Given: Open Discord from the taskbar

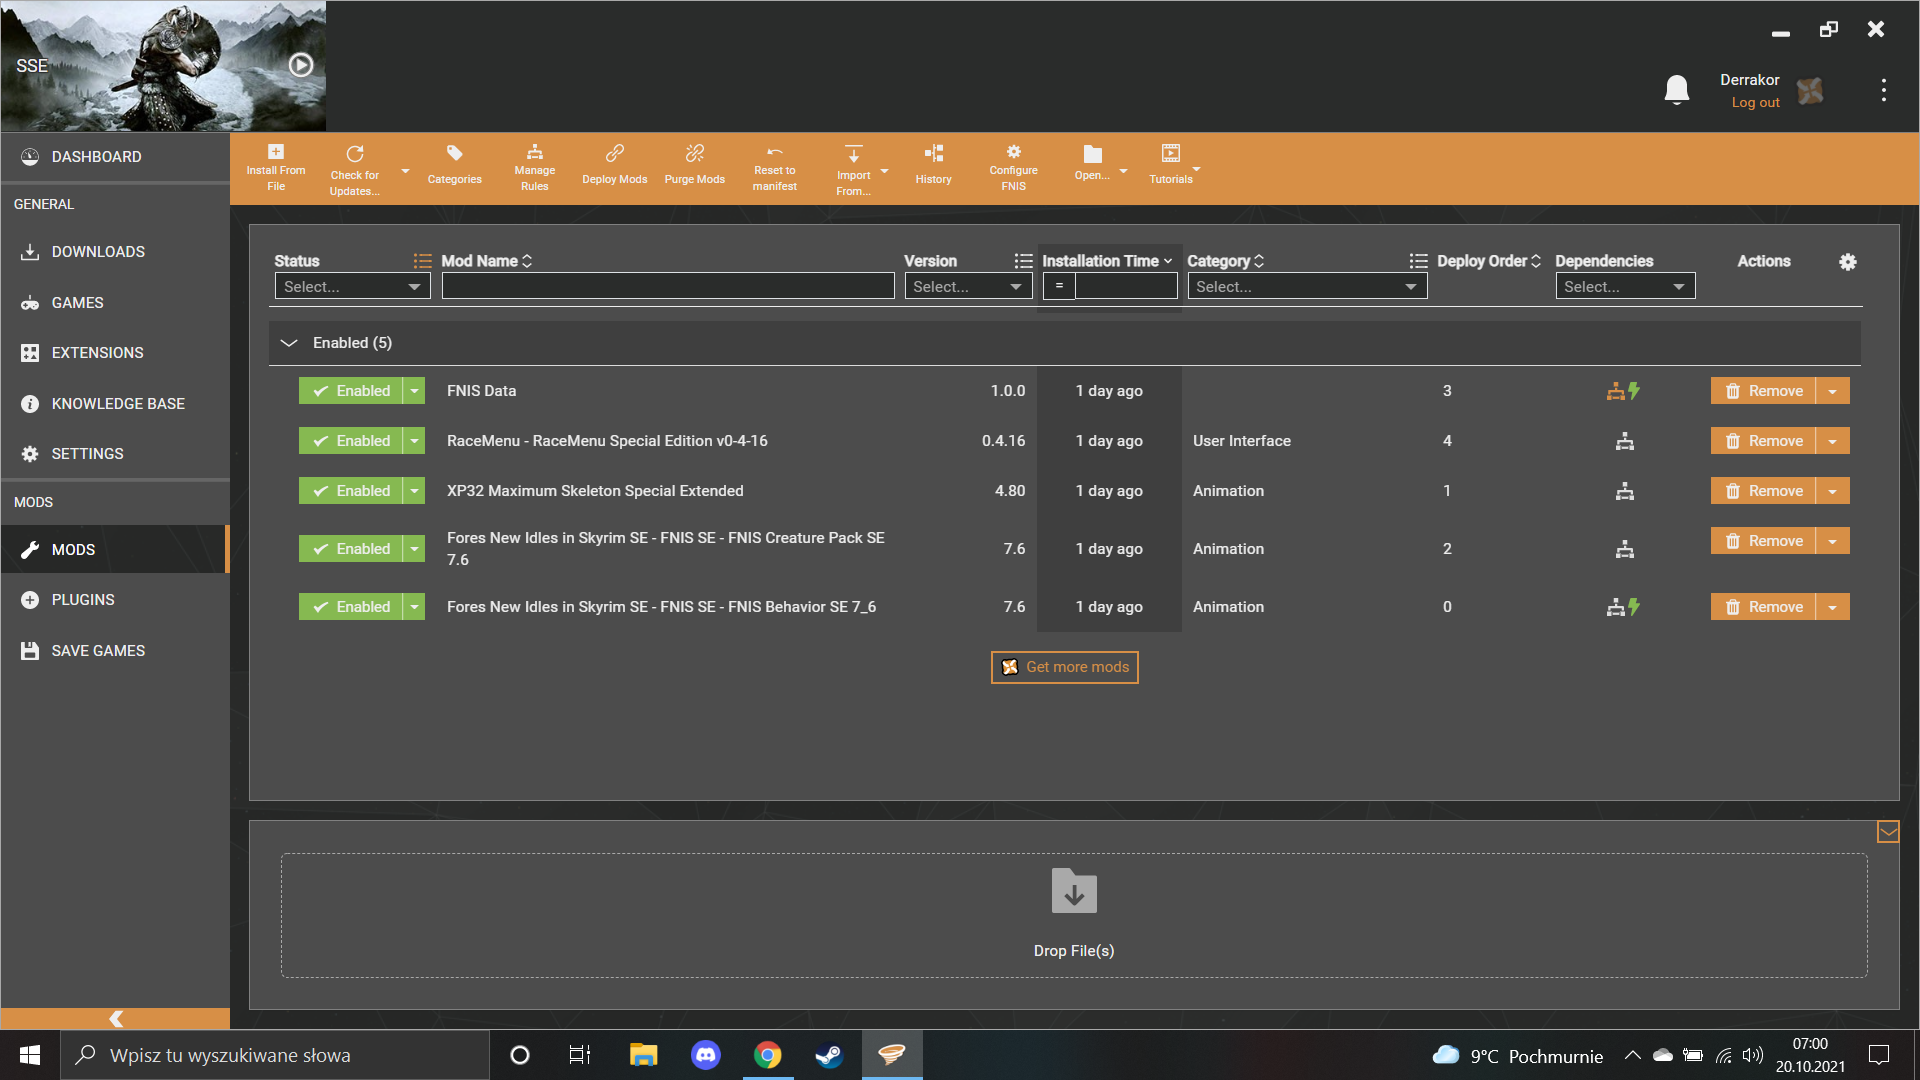Looking at the screenshot, I should click(706, 1055).
